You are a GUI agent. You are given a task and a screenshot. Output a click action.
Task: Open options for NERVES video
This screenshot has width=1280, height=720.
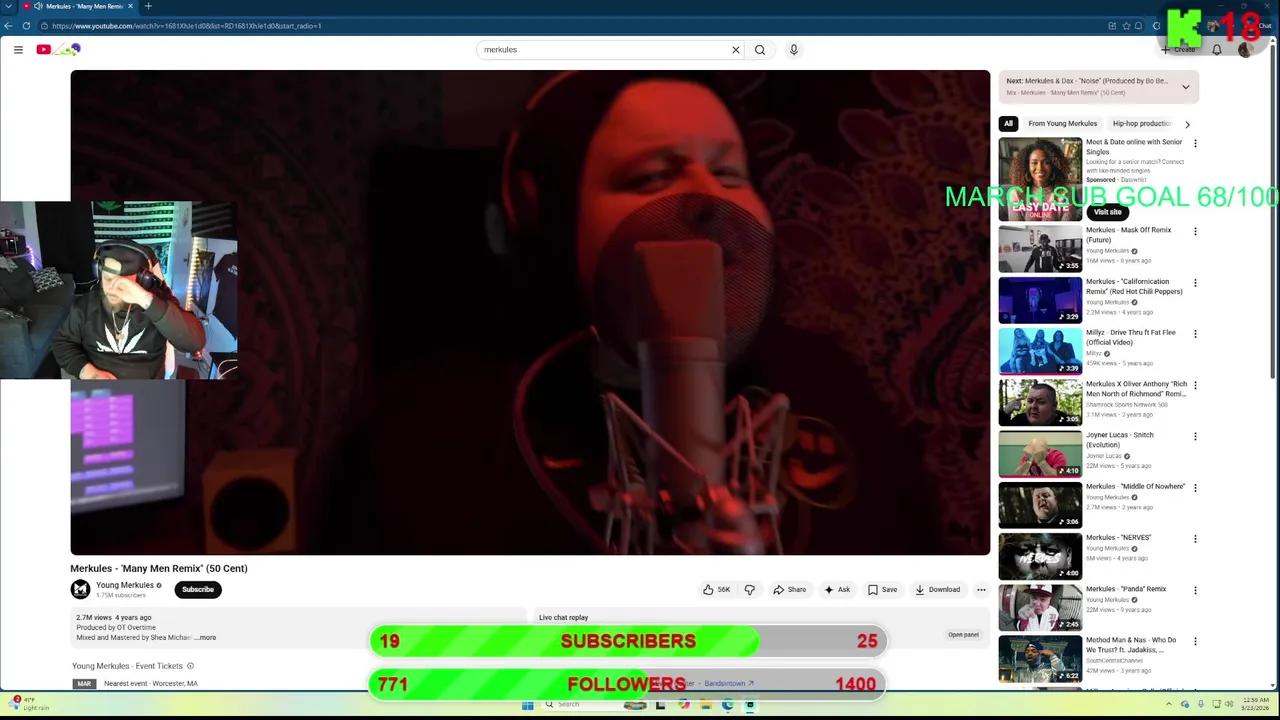tap(1195, 539)
